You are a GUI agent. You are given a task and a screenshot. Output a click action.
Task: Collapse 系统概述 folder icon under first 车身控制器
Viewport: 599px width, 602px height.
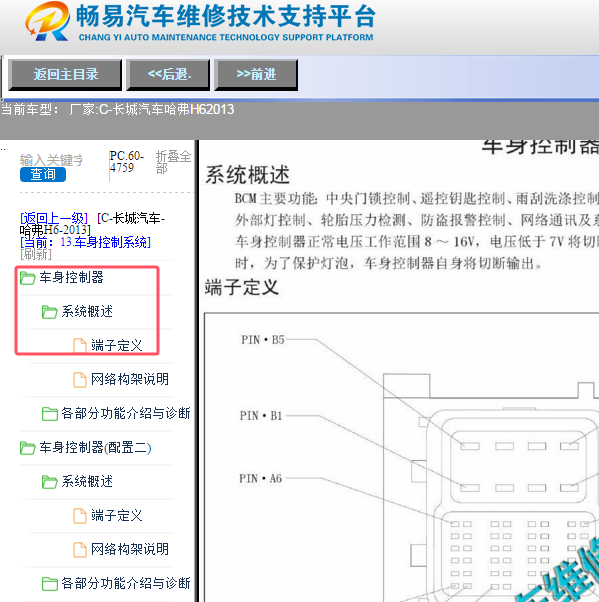pos(50,311)
